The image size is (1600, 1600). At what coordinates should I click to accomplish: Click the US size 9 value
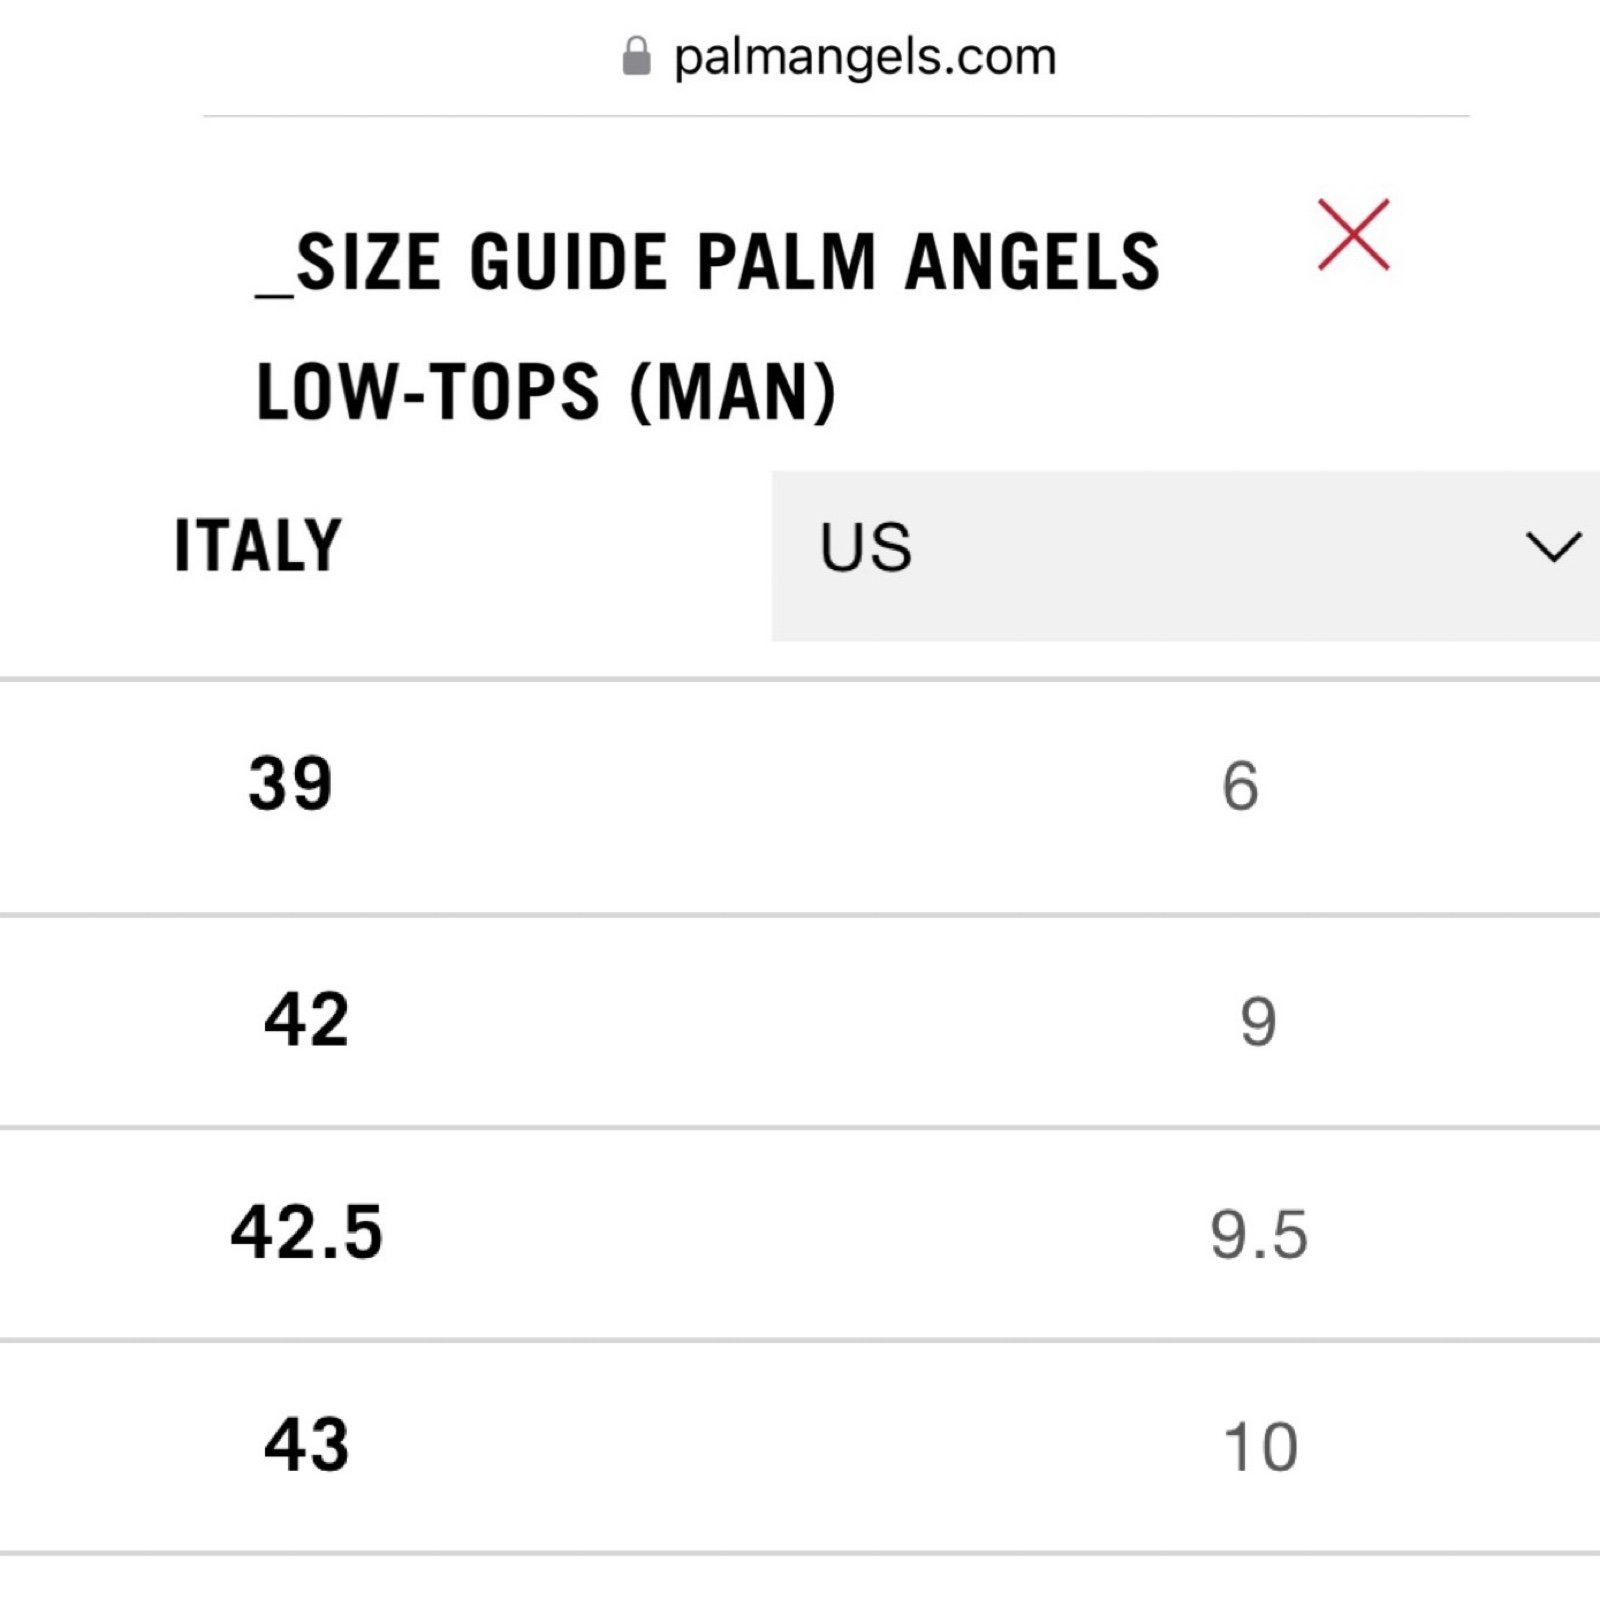tap(1258, 1022)
